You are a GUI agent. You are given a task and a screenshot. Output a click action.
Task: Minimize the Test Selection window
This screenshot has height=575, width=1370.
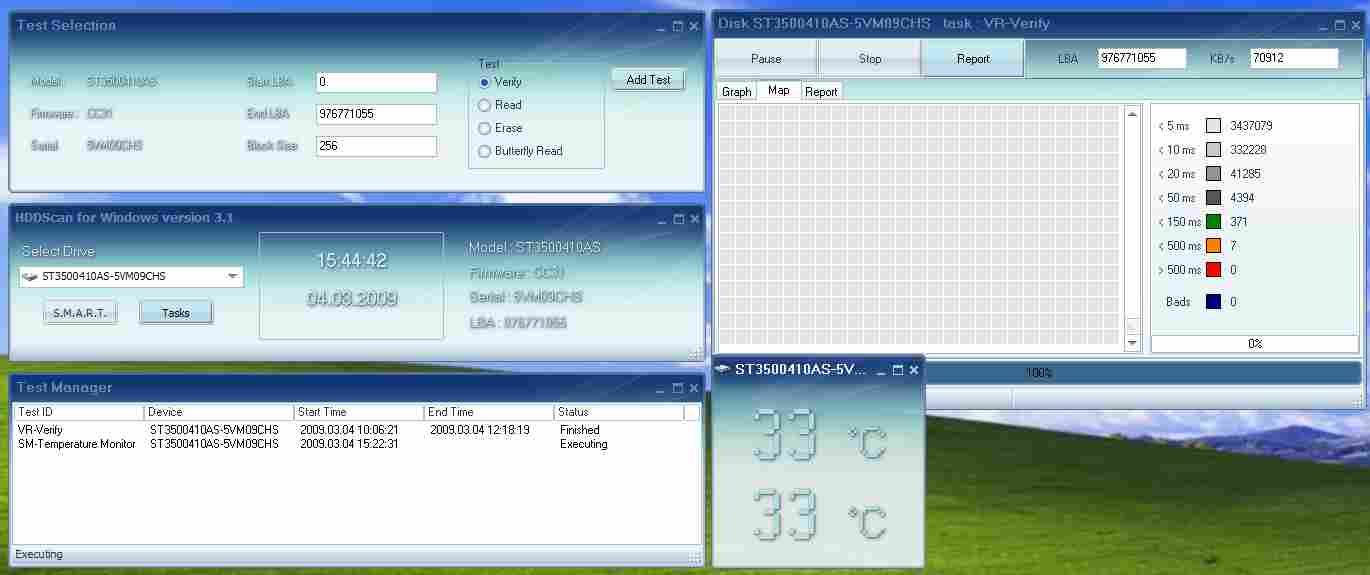(662, 27)
